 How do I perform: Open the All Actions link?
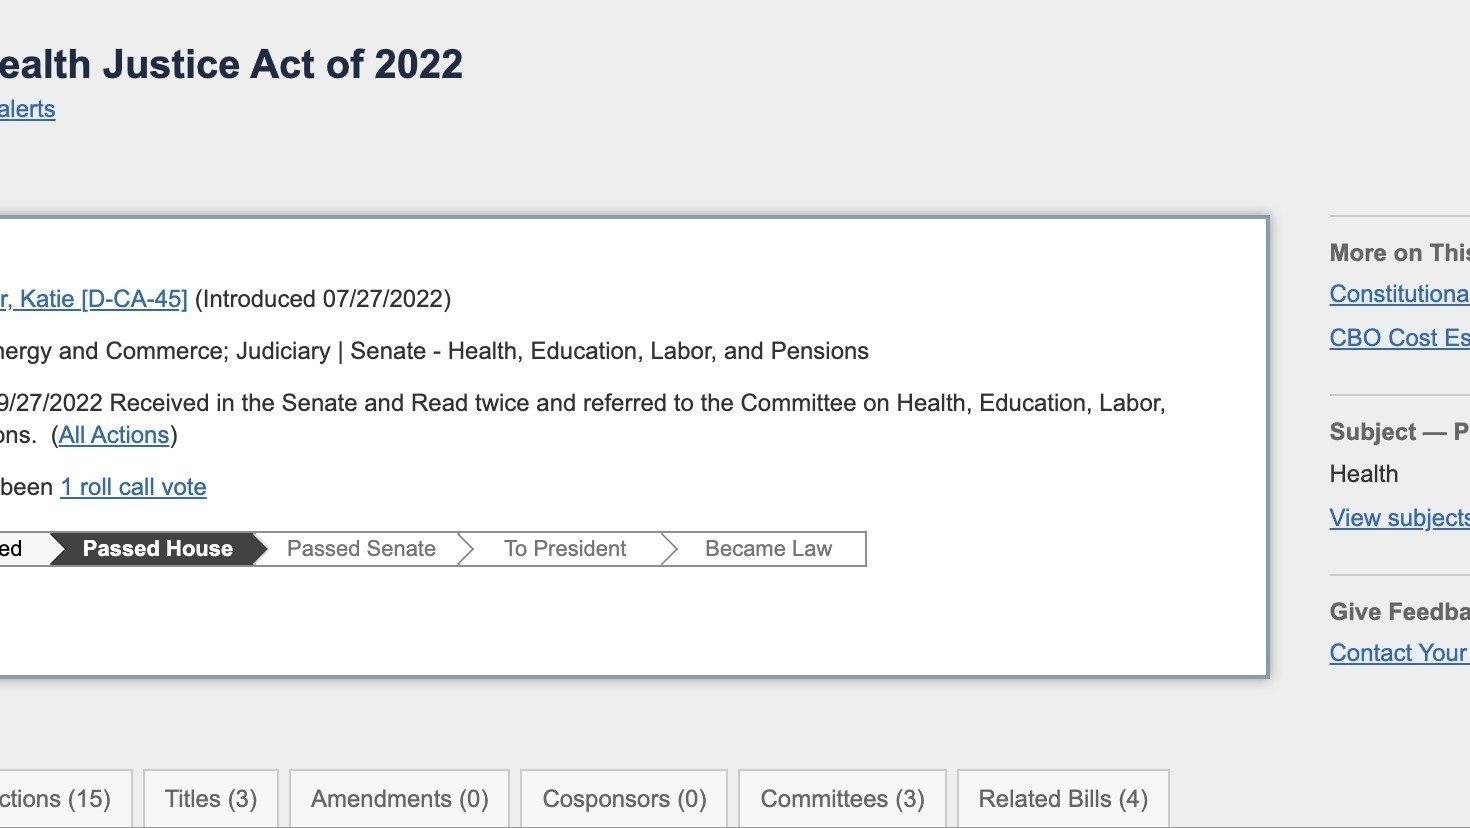click(113, 434)
